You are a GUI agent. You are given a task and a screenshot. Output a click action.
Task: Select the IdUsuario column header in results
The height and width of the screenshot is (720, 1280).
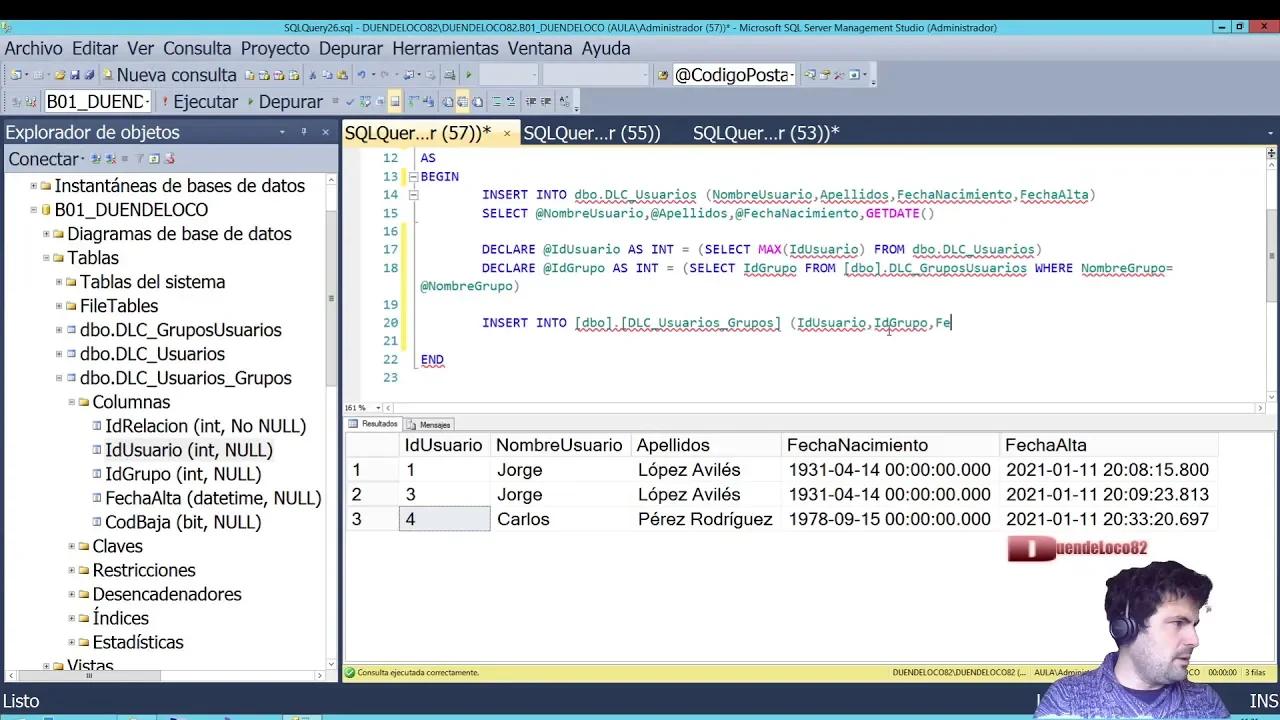(x=443, y=445)
